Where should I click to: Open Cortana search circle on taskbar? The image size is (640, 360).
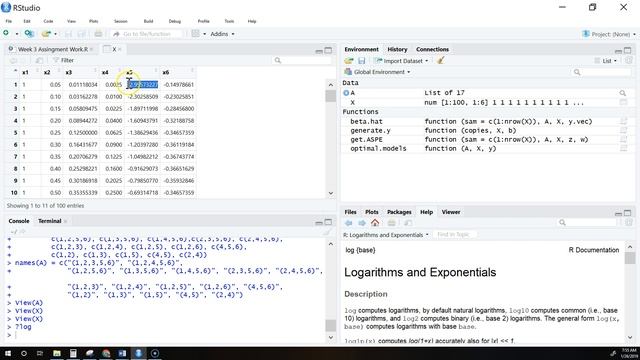pyautogui.click(x=24, y=353)
